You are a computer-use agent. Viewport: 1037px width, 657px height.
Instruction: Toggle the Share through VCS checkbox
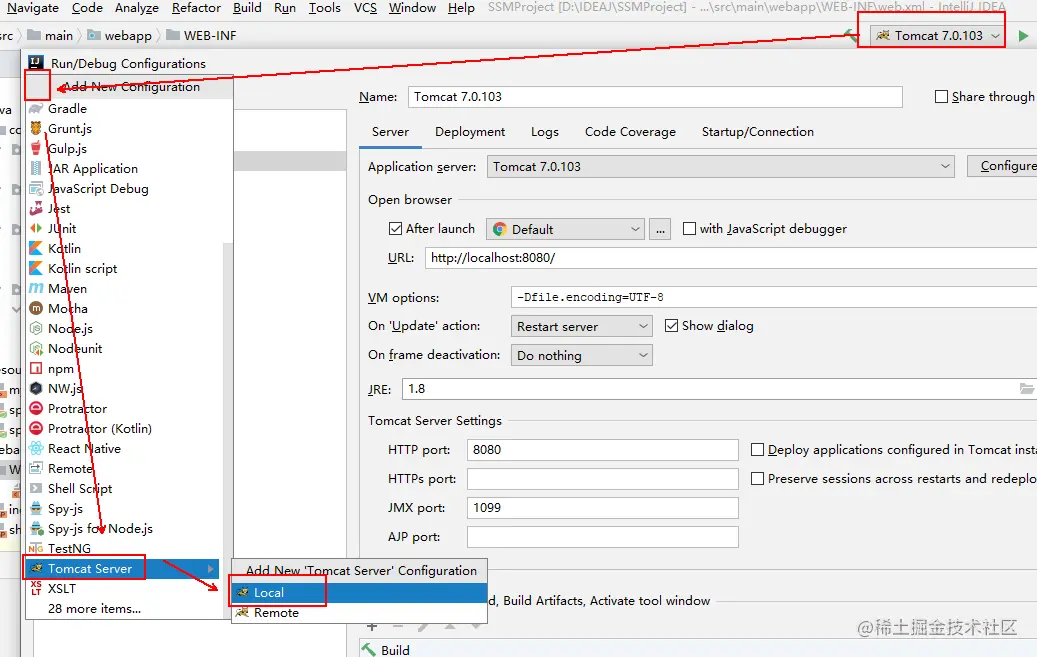click(941, 97)
